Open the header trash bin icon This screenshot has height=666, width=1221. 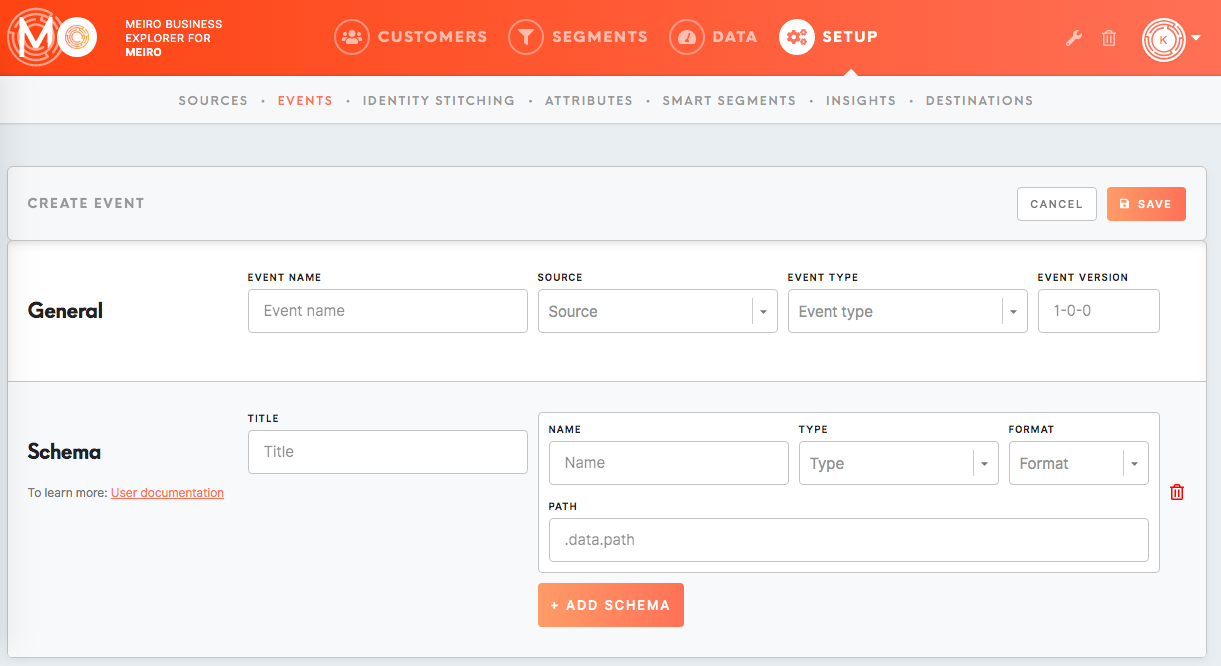[x=1109, y=38]
